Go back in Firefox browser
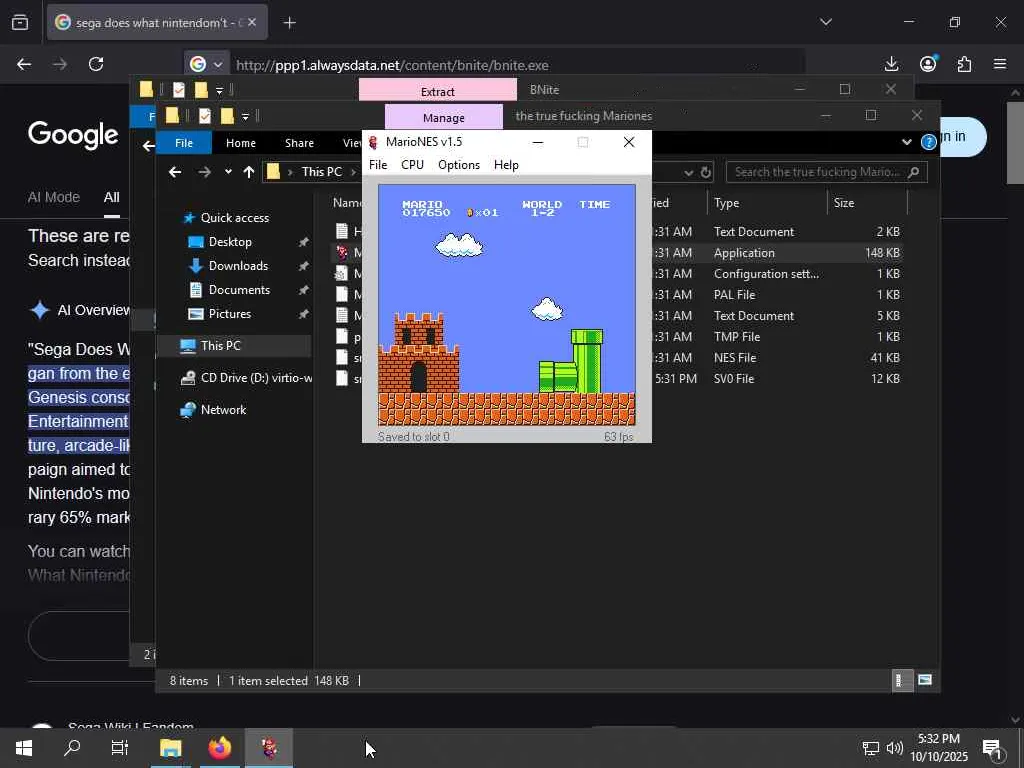The width and height of the screenshot is (1024, 768). (x=24, y=64)
